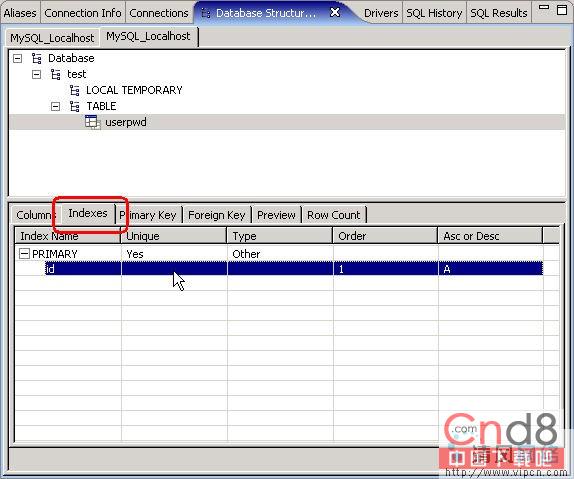The width and height of the screenshot is (574, 479).
Task: Select the userpwd table icon
Action: click(93, 122)
